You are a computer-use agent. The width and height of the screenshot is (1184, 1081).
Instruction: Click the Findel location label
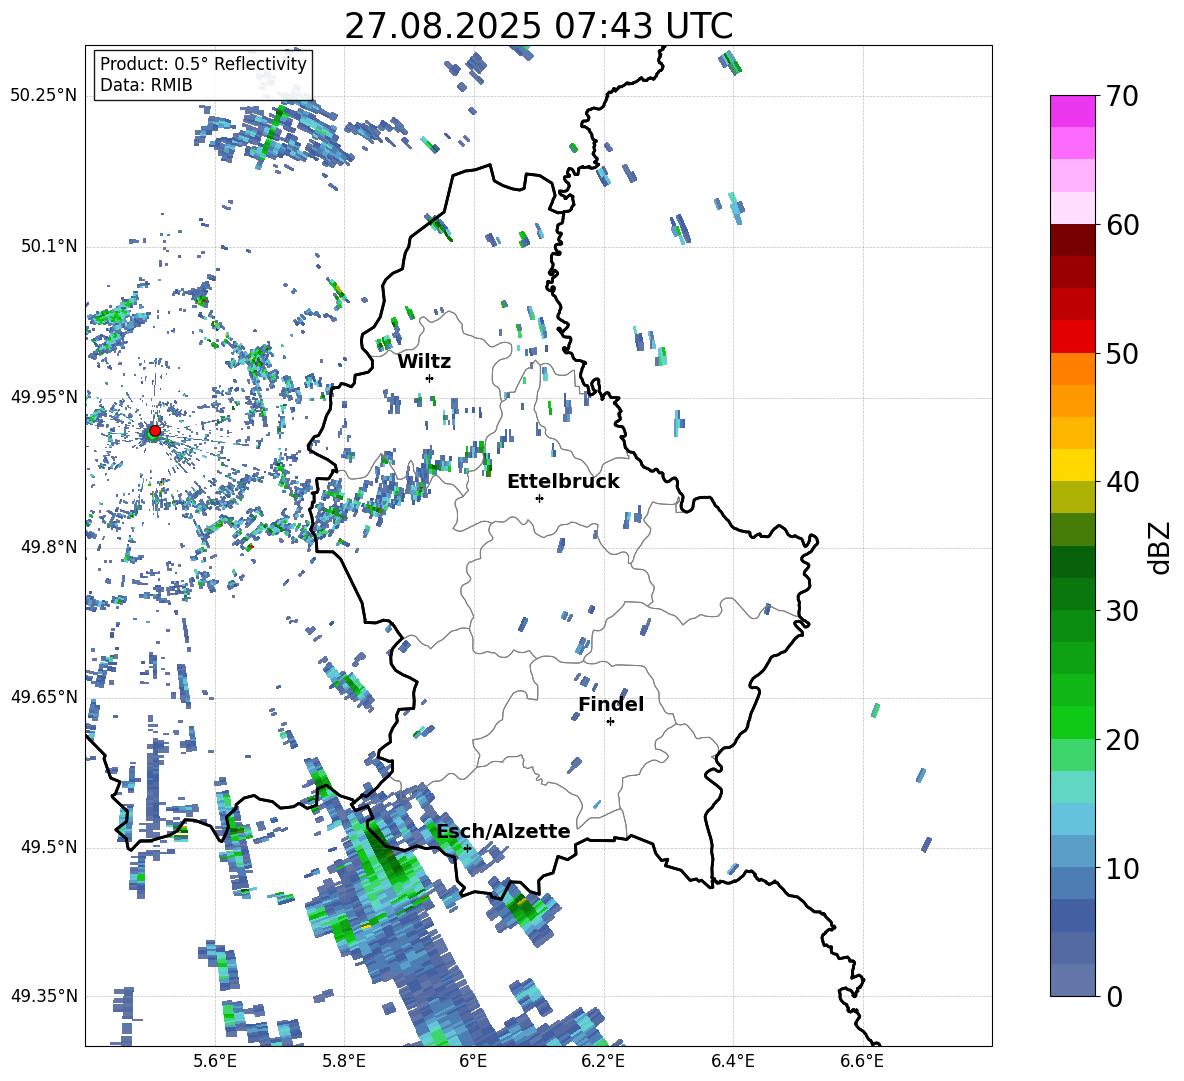point(611,704)
